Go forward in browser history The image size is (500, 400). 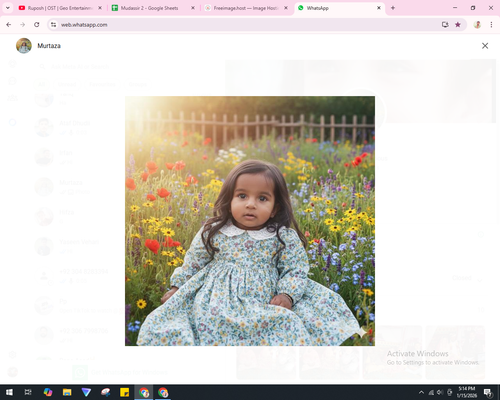(22, 25)
